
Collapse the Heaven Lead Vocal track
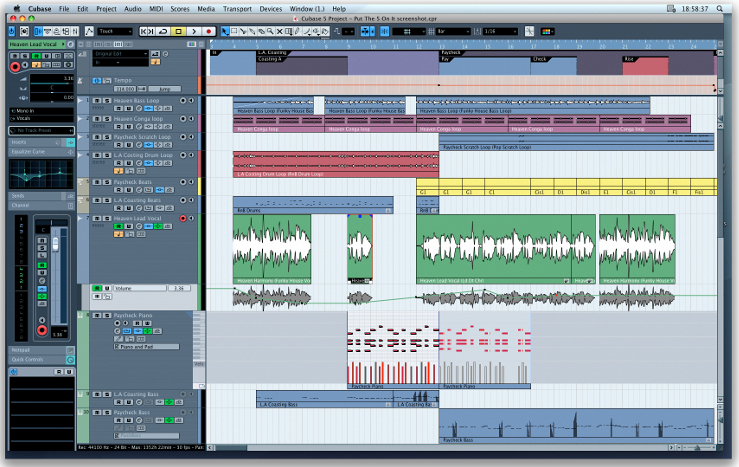pos(80,219)
